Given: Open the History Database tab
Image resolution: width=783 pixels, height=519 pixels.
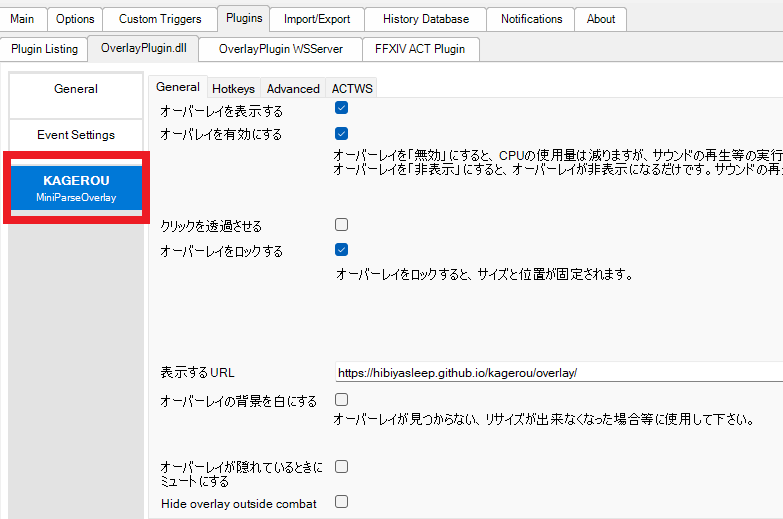Looking at the screenshot, I should 425,18.
